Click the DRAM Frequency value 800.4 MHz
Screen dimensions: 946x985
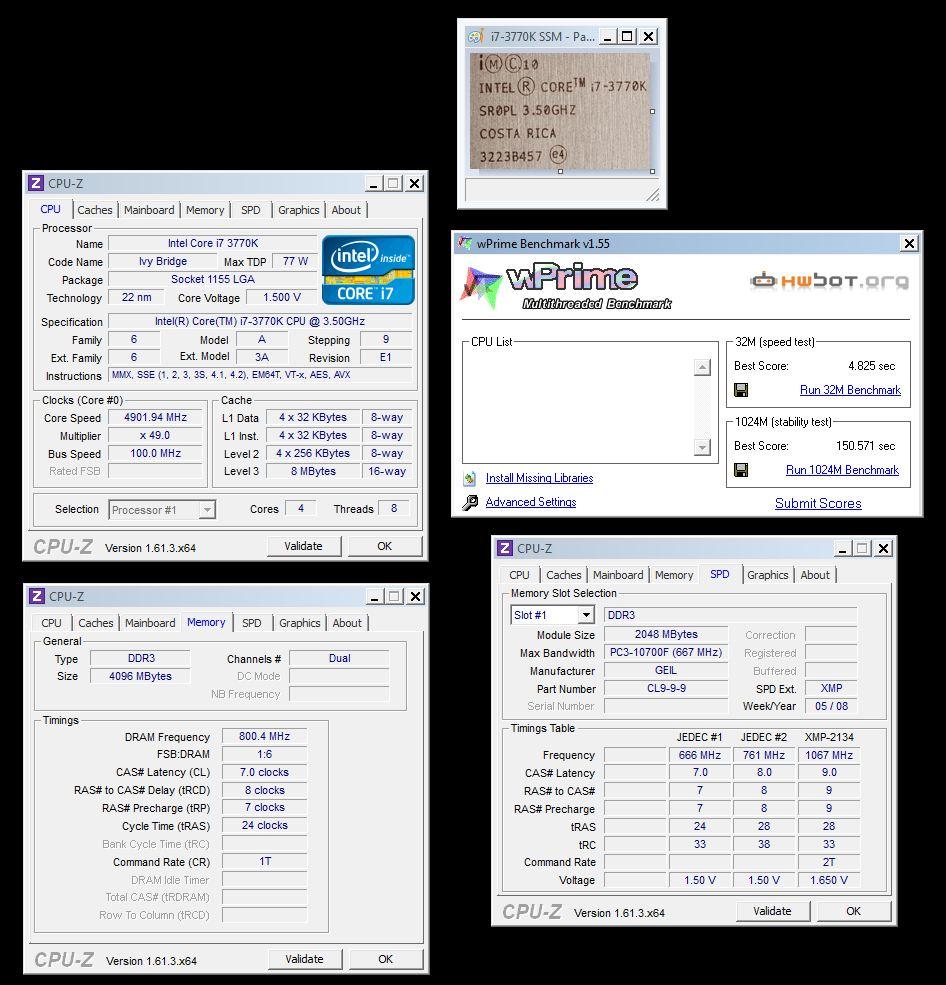coord(264,736)
